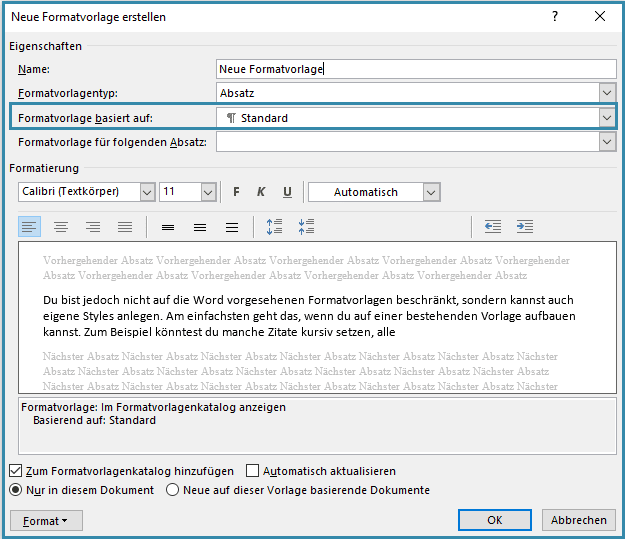
Task: Toggle underline formatting with the U button
Action: [287, 192]
